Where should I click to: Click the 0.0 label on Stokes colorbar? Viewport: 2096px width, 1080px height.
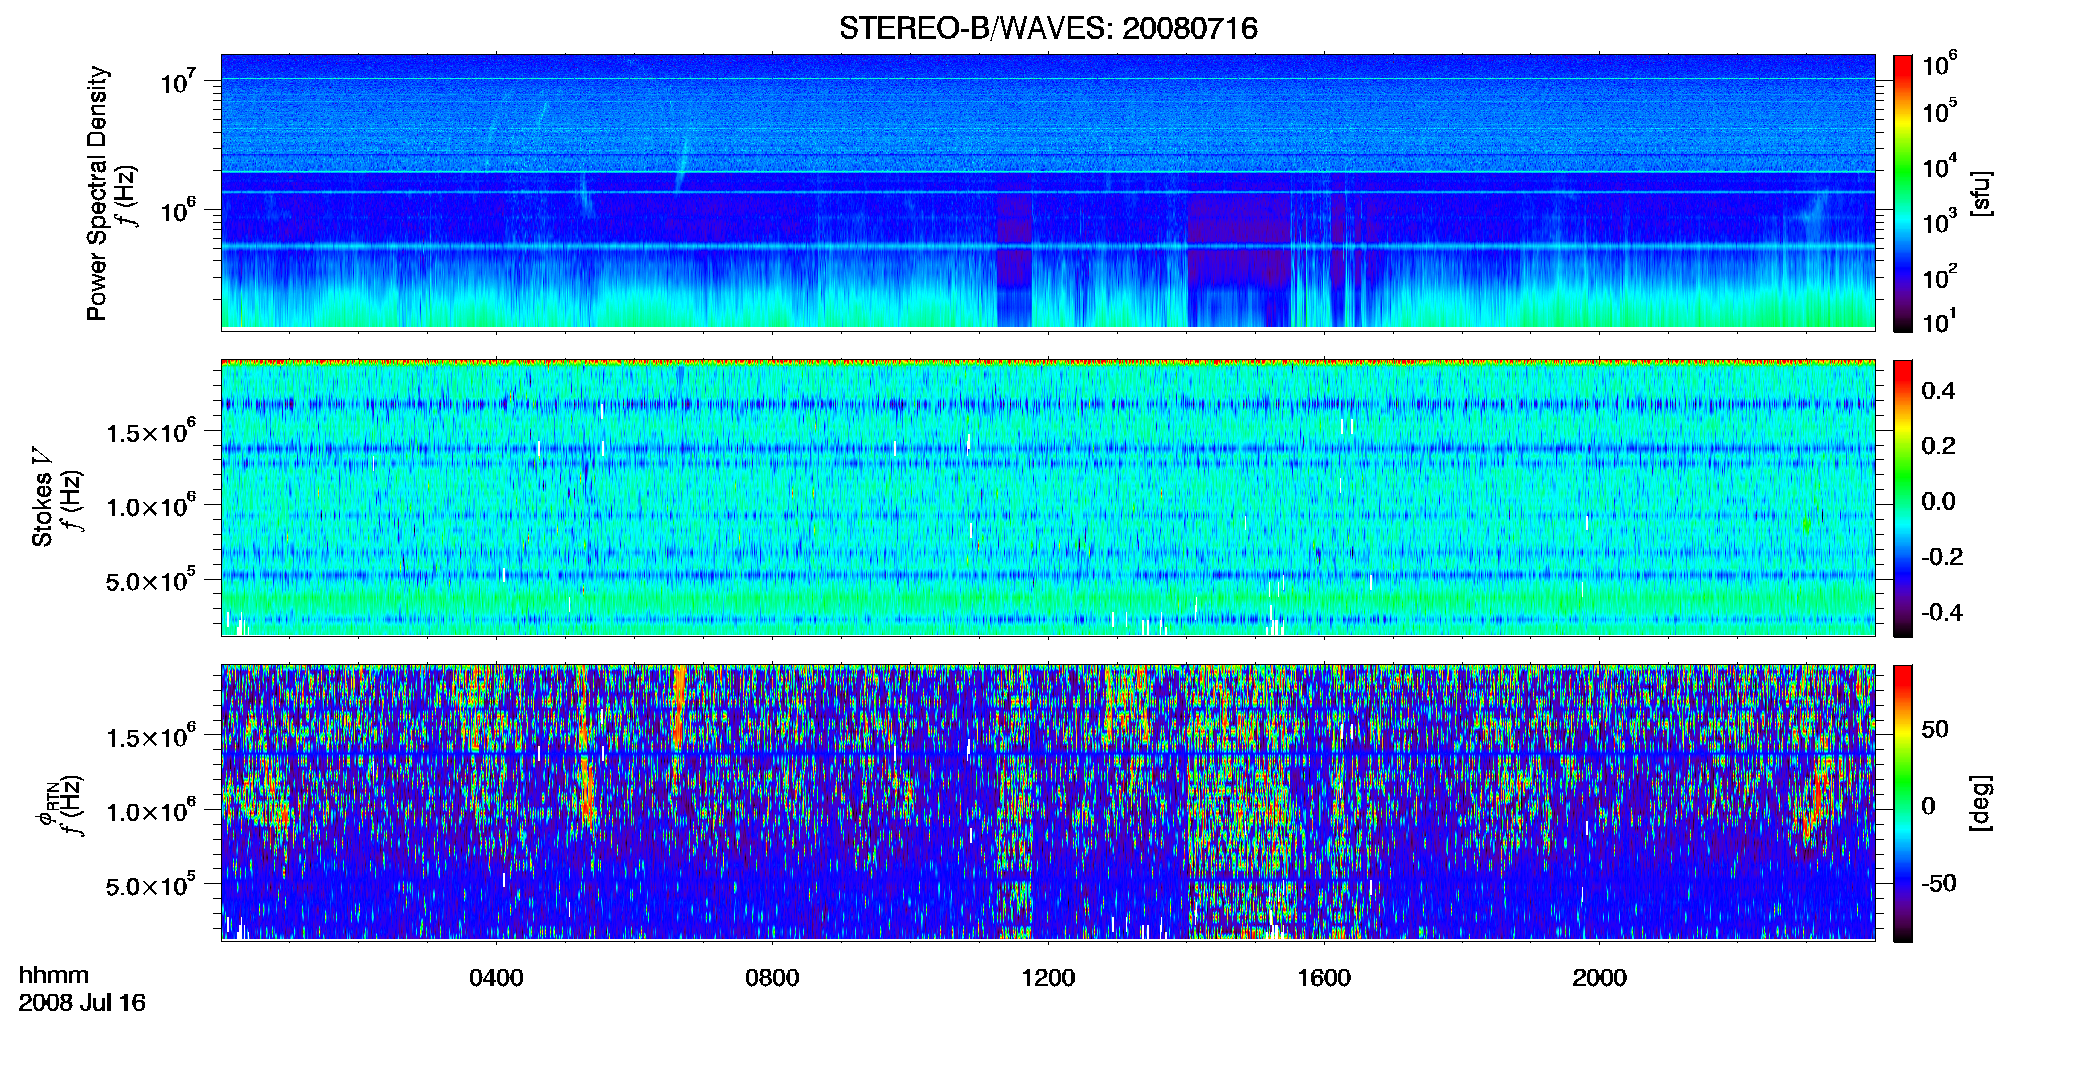[1938, 501]
